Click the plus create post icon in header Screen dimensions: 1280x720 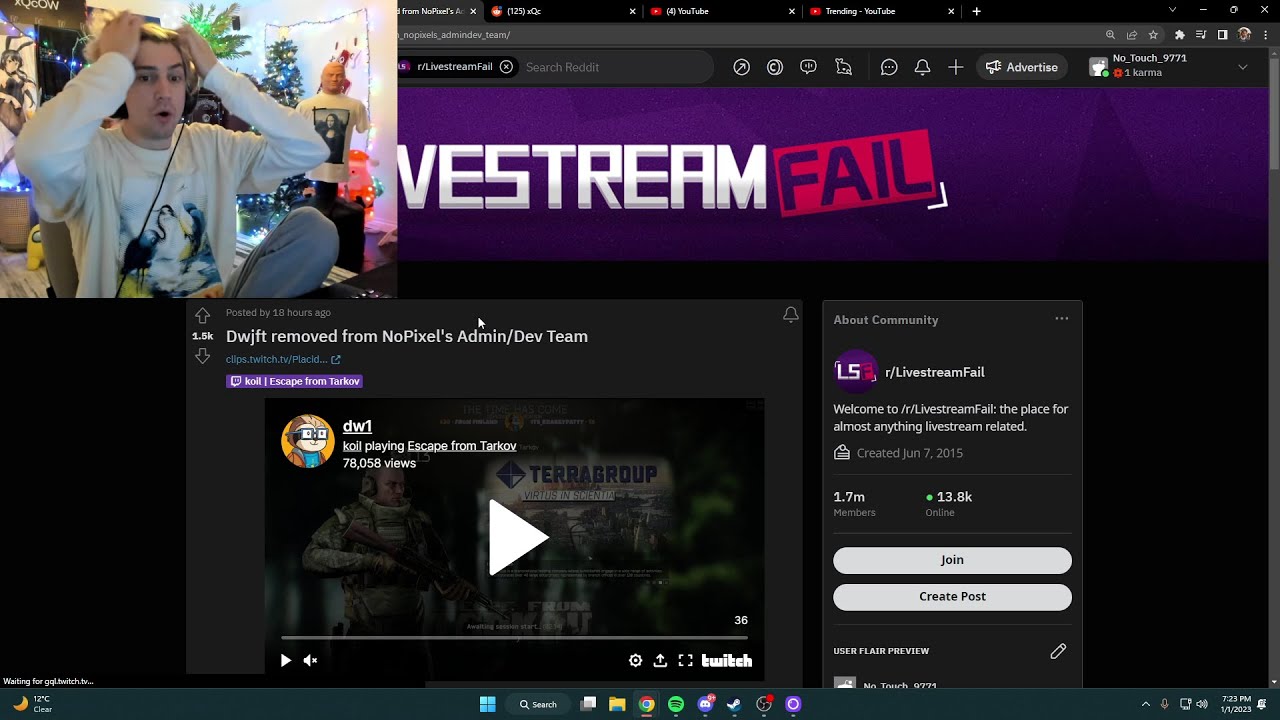956,67
